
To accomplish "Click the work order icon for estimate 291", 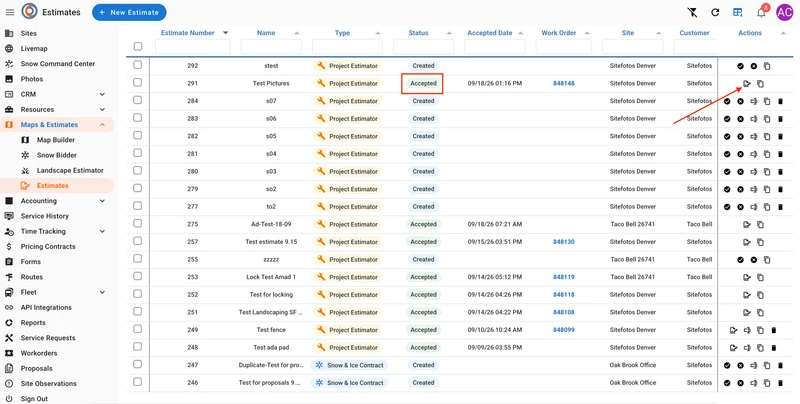I will coord(747,84).
